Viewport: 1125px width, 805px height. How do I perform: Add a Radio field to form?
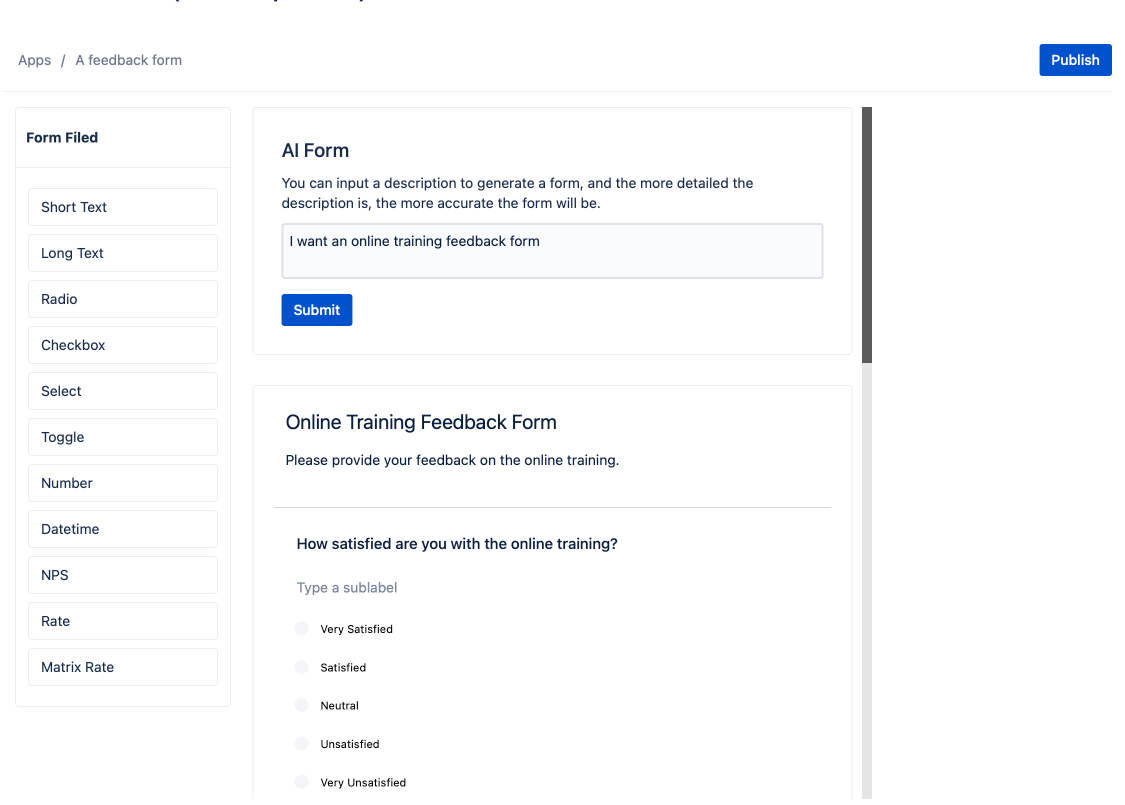pos(122,299)
